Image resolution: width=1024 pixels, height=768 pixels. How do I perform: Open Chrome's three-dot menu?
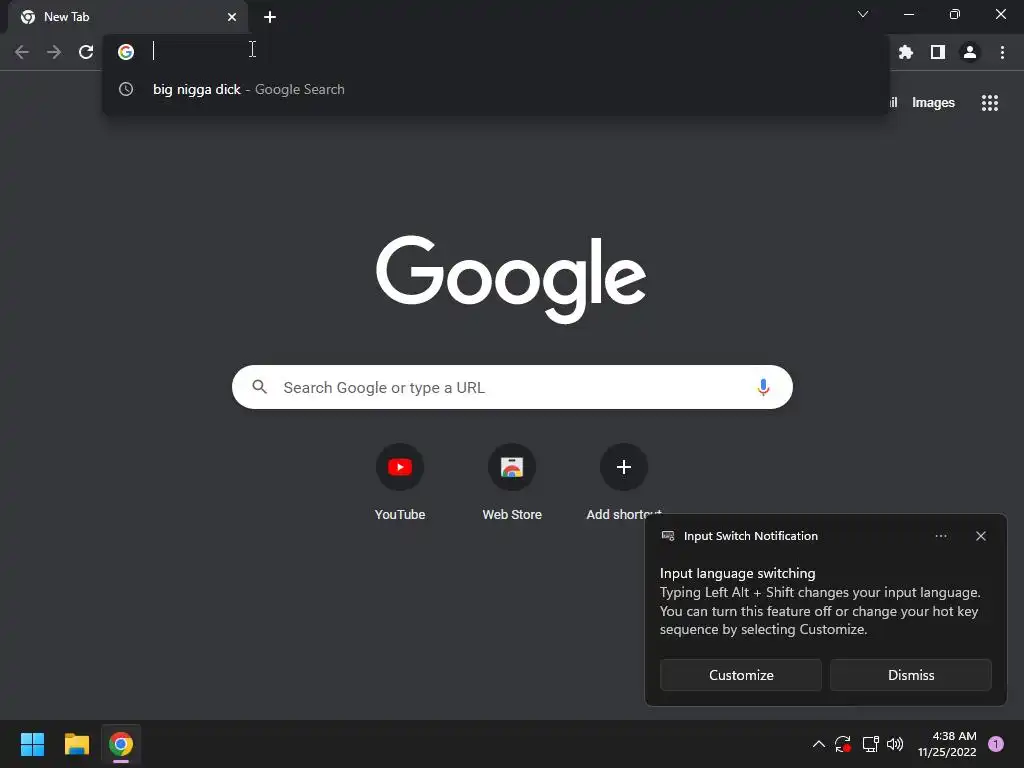coord(1002,52)
